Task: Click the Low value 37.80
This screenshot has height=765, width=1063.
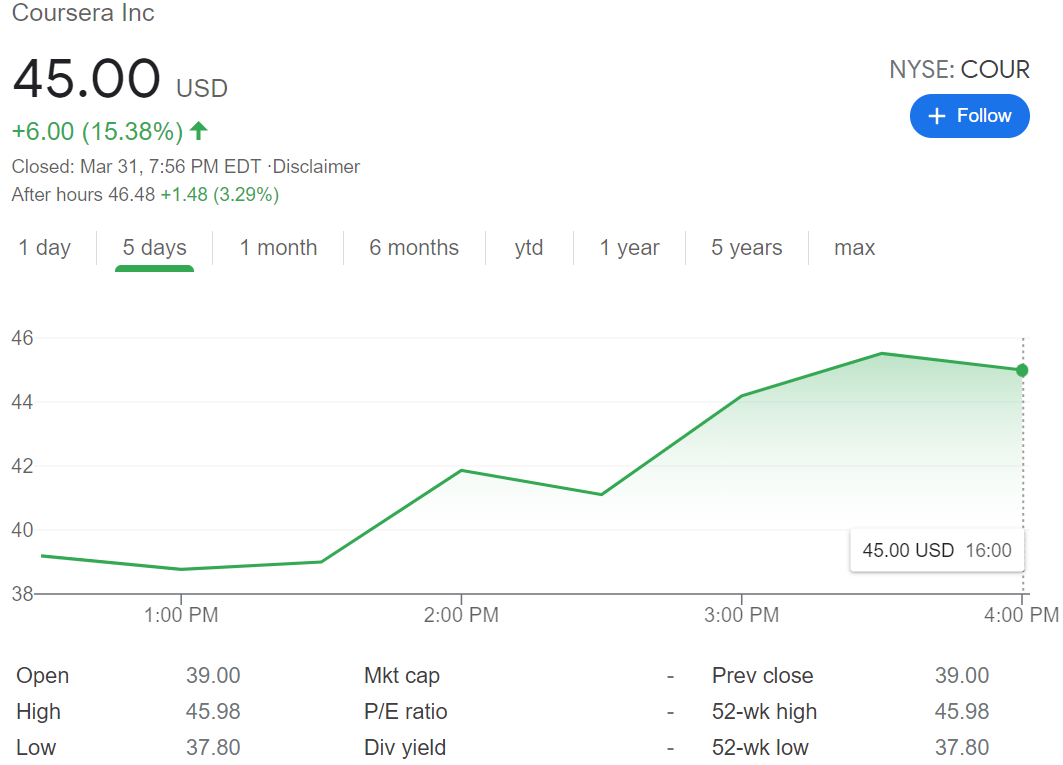Action: click(x=213, y=747)
